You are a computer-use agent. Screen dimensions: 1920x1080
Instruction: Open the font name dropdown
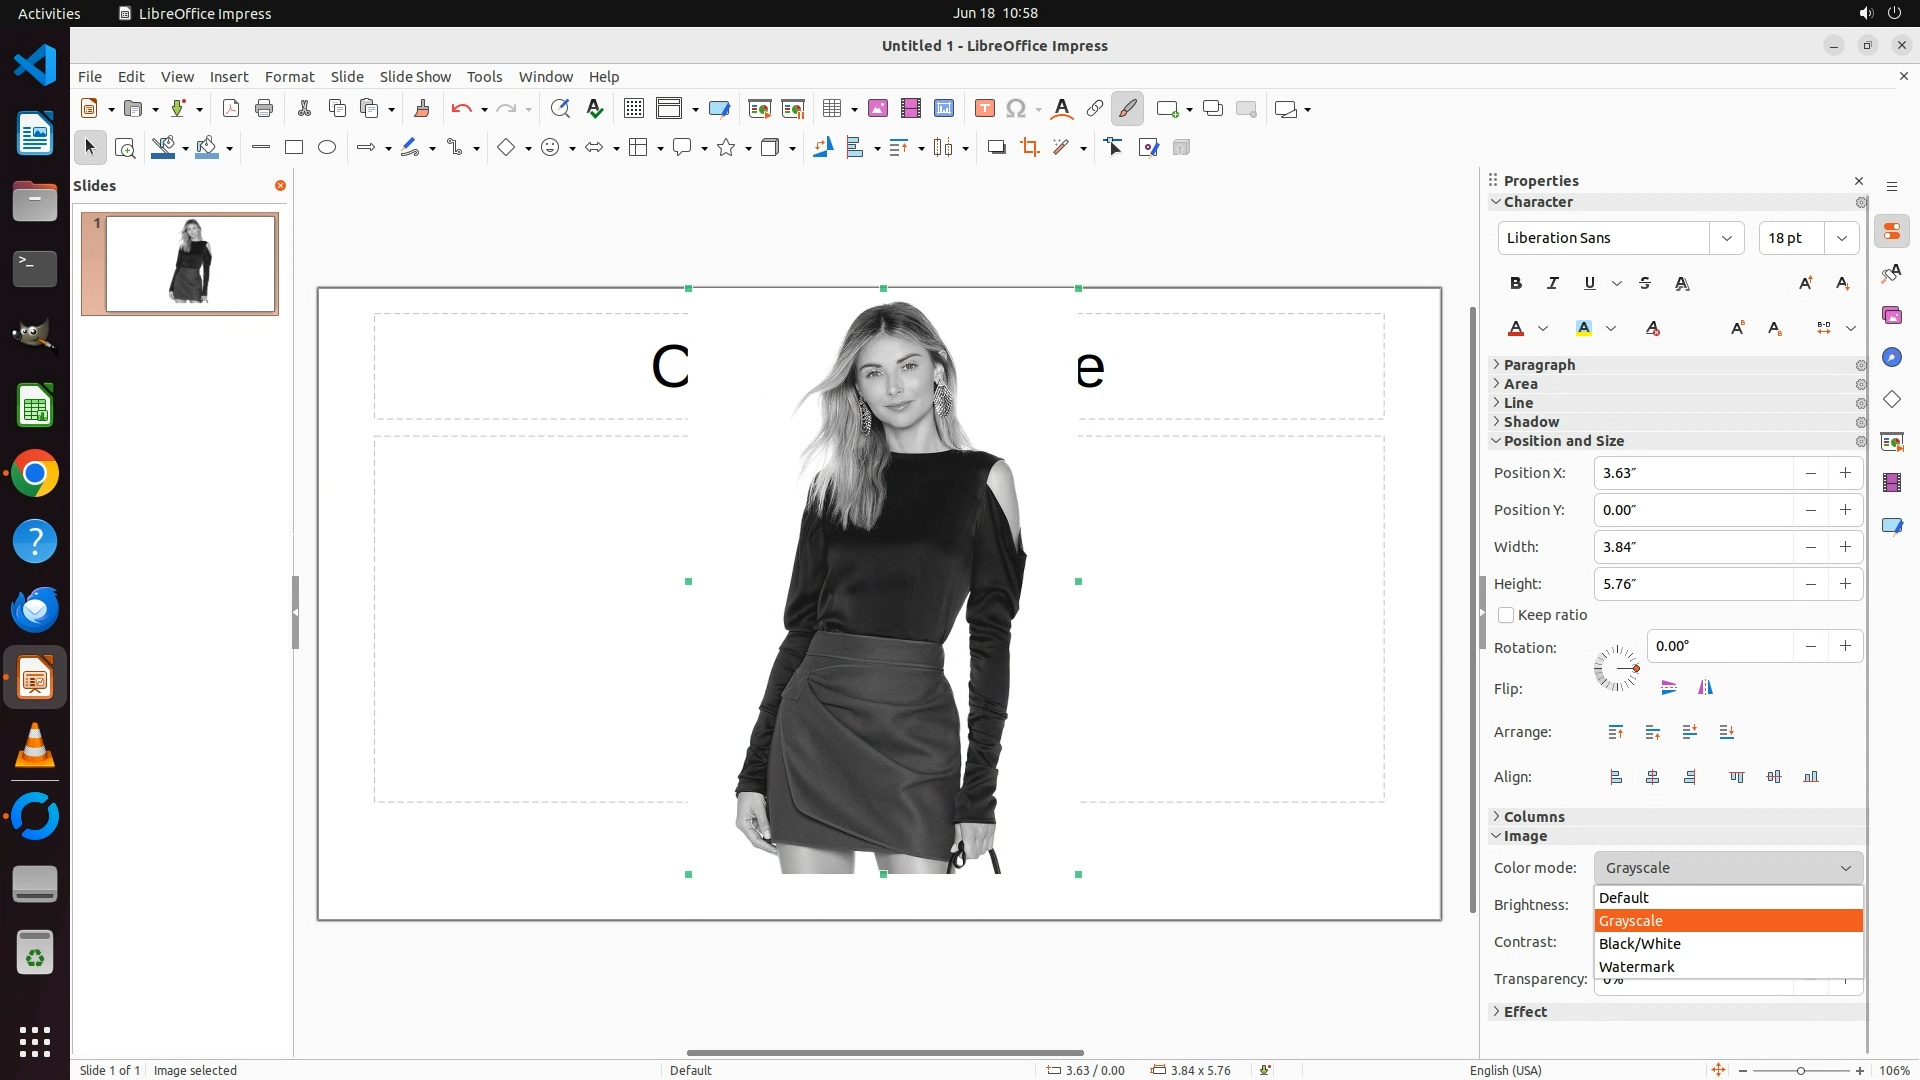coord(1726,238)
